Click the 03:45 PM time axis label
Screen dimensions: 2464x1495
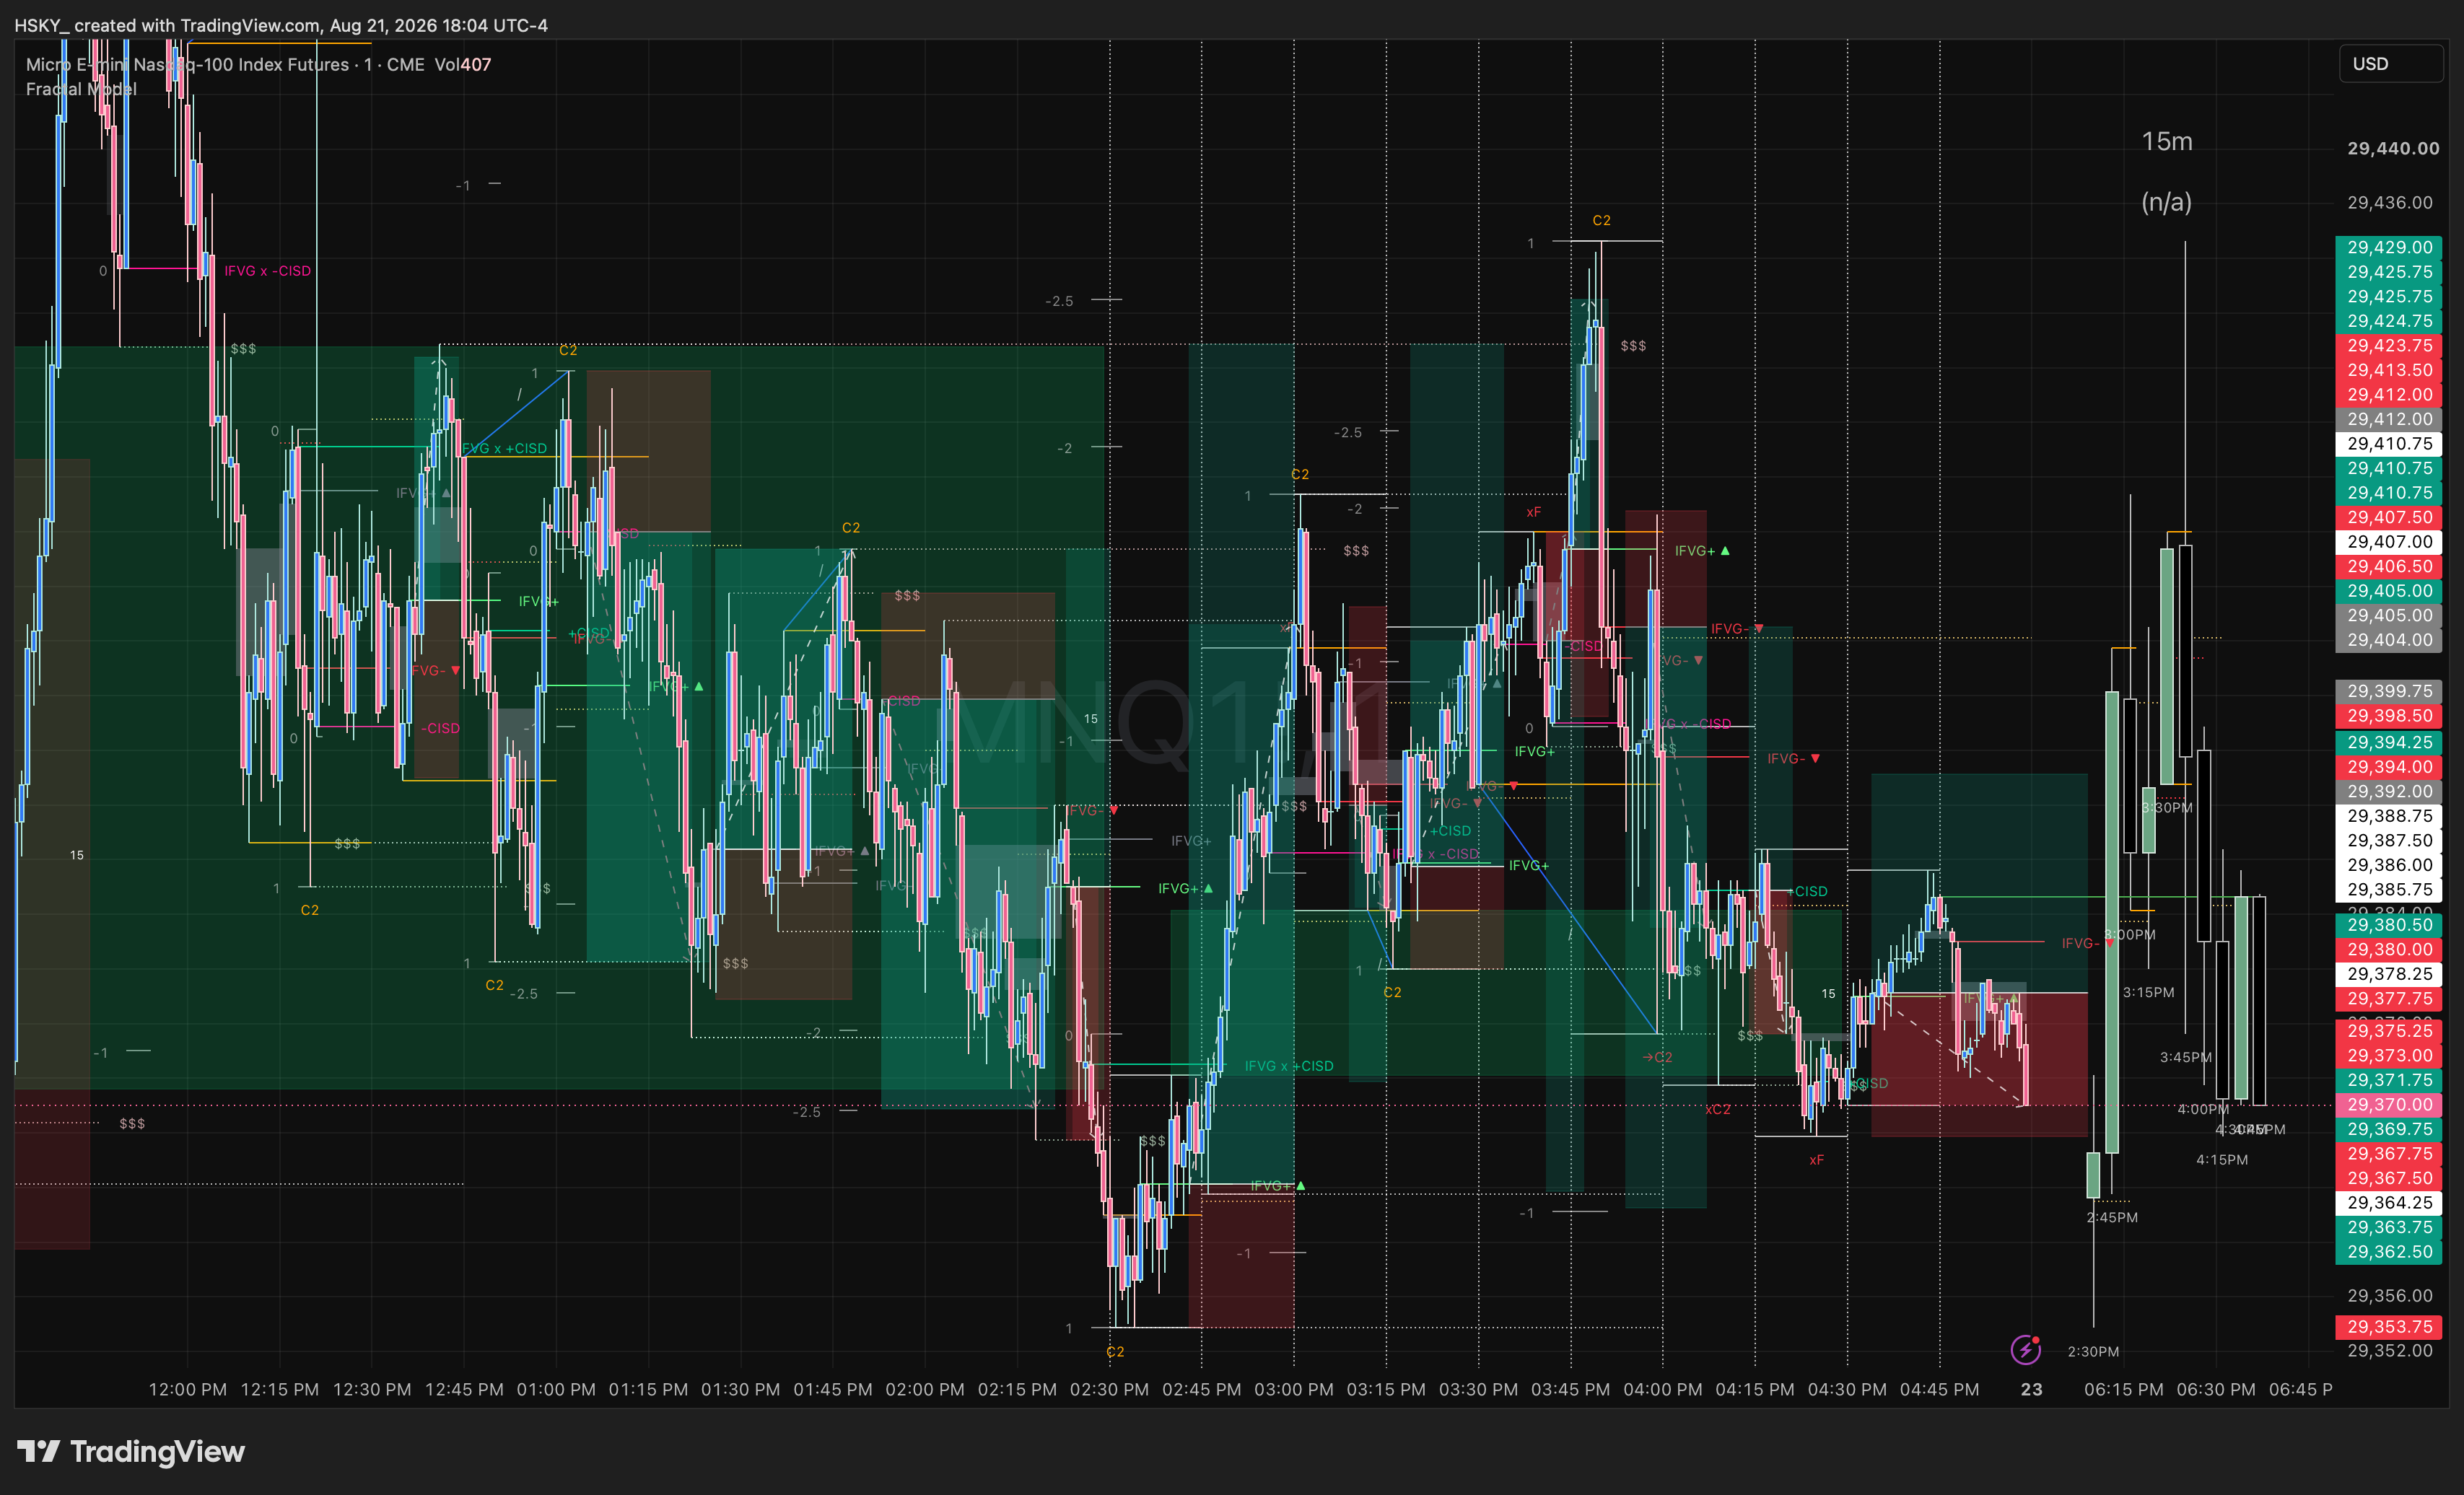[x=1570, y=1389]
